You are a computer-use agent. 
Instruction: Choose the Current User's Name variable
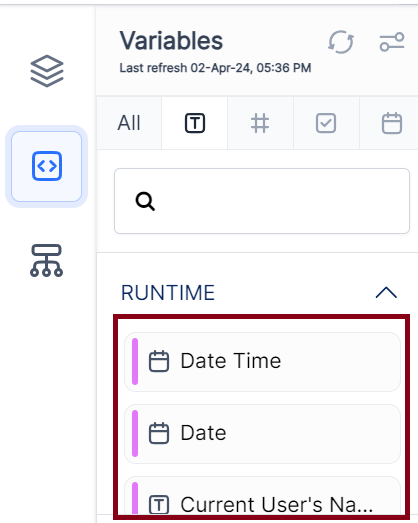point(262,497)
